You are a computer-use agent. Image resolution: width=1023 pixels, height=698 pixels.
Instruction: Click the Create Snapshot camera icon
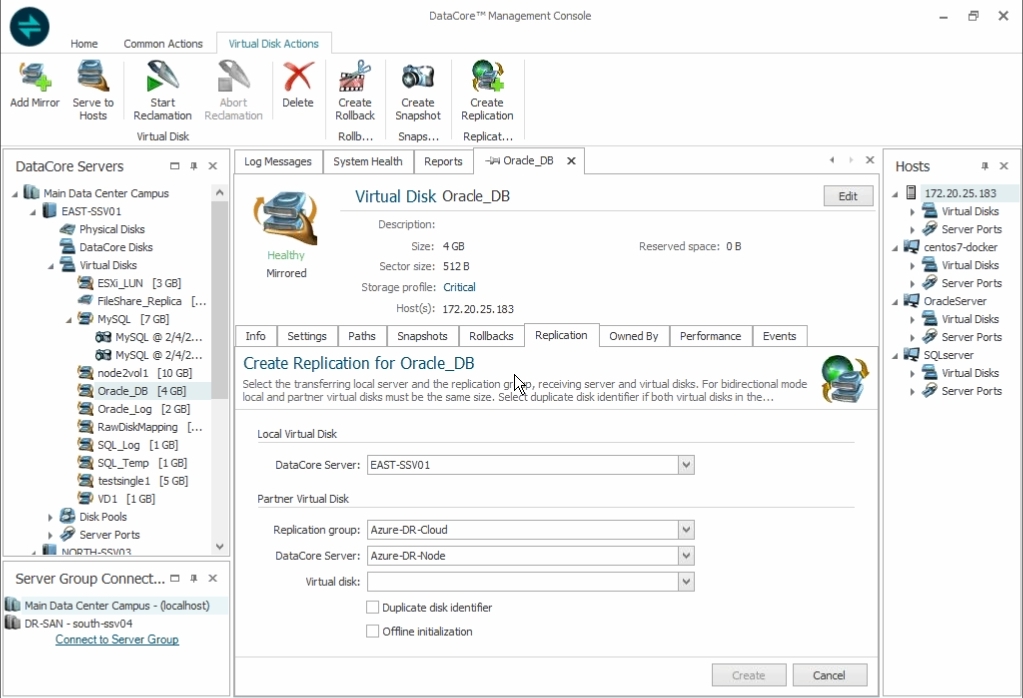tap(418, 76)
